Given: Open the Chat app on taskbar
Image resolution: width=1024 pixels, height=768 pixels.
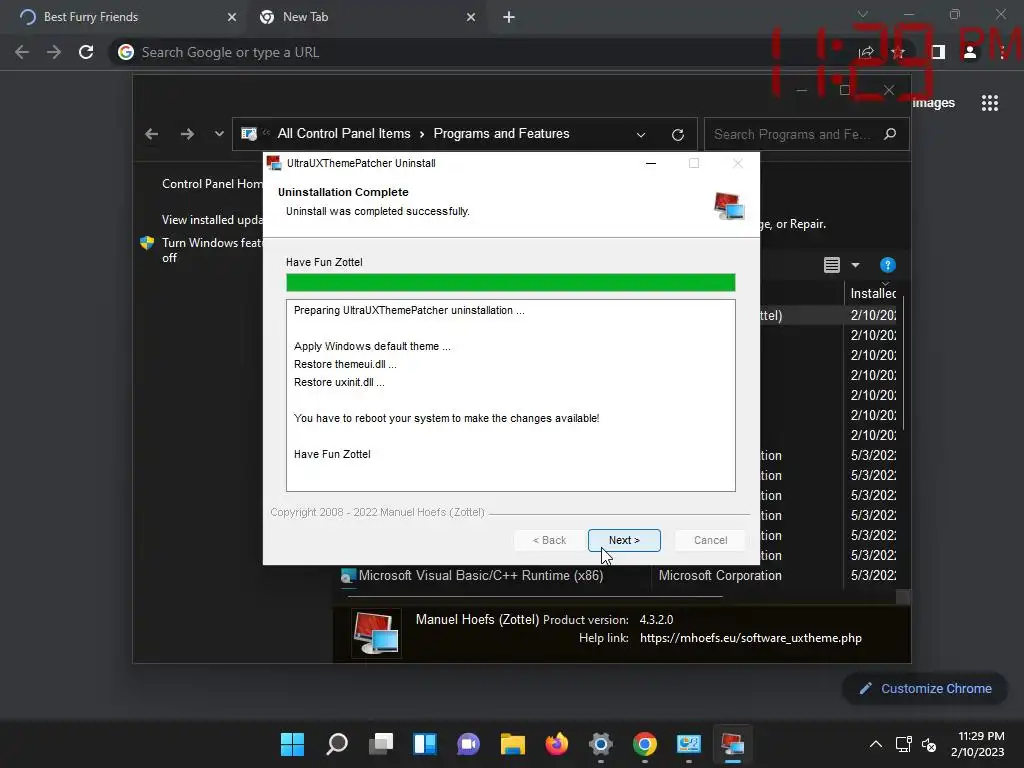Looking at the screenshot, I should 468,744.
